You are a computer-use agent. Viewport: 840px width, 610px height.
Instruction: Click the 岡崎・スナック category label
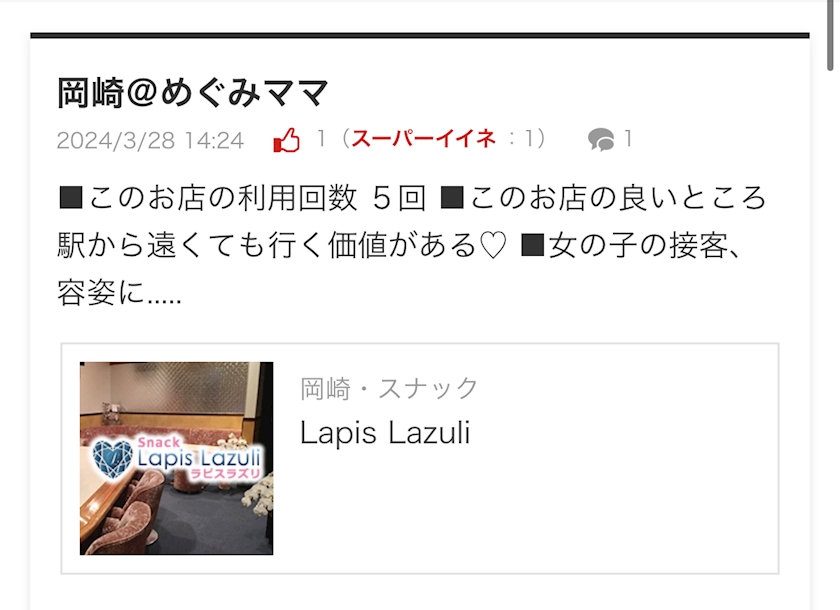388,388
